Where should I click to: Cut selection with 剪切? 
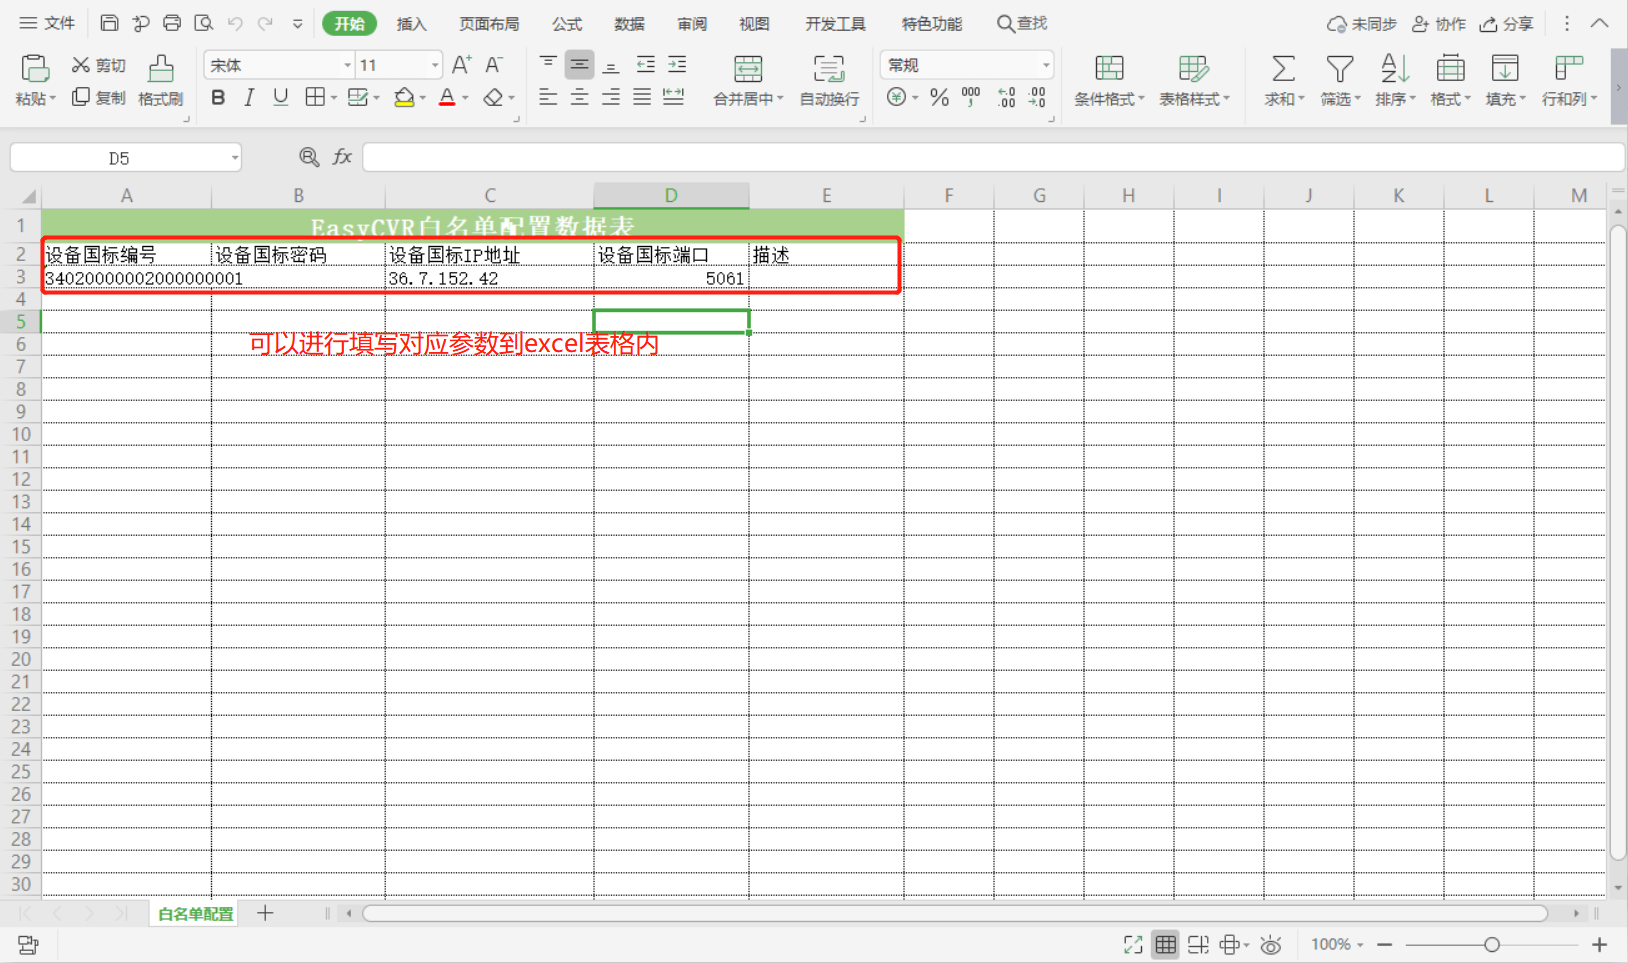98,65
